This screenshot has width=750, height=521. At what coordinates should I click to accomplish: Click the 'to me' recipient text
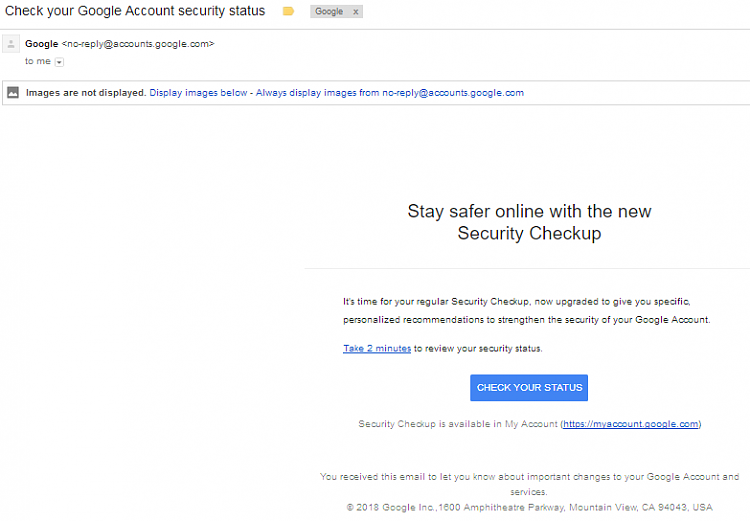(x=38, y=61)
